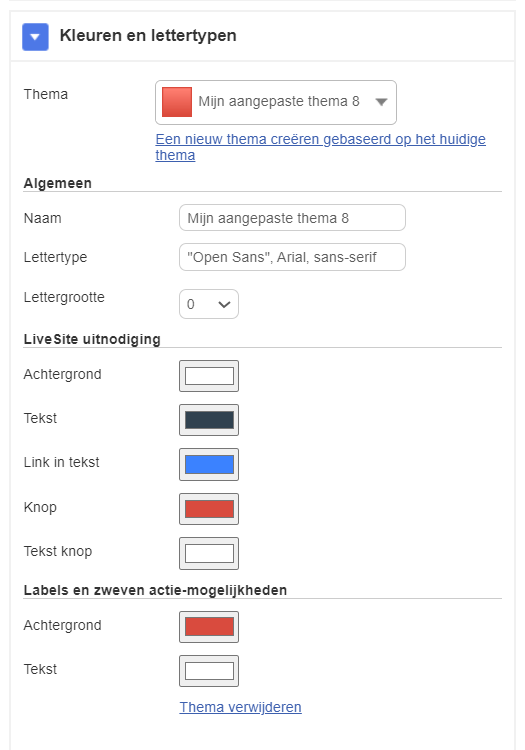Click the red theme preview icon
Screen dimensions: 525x750
tap(177, 102)
